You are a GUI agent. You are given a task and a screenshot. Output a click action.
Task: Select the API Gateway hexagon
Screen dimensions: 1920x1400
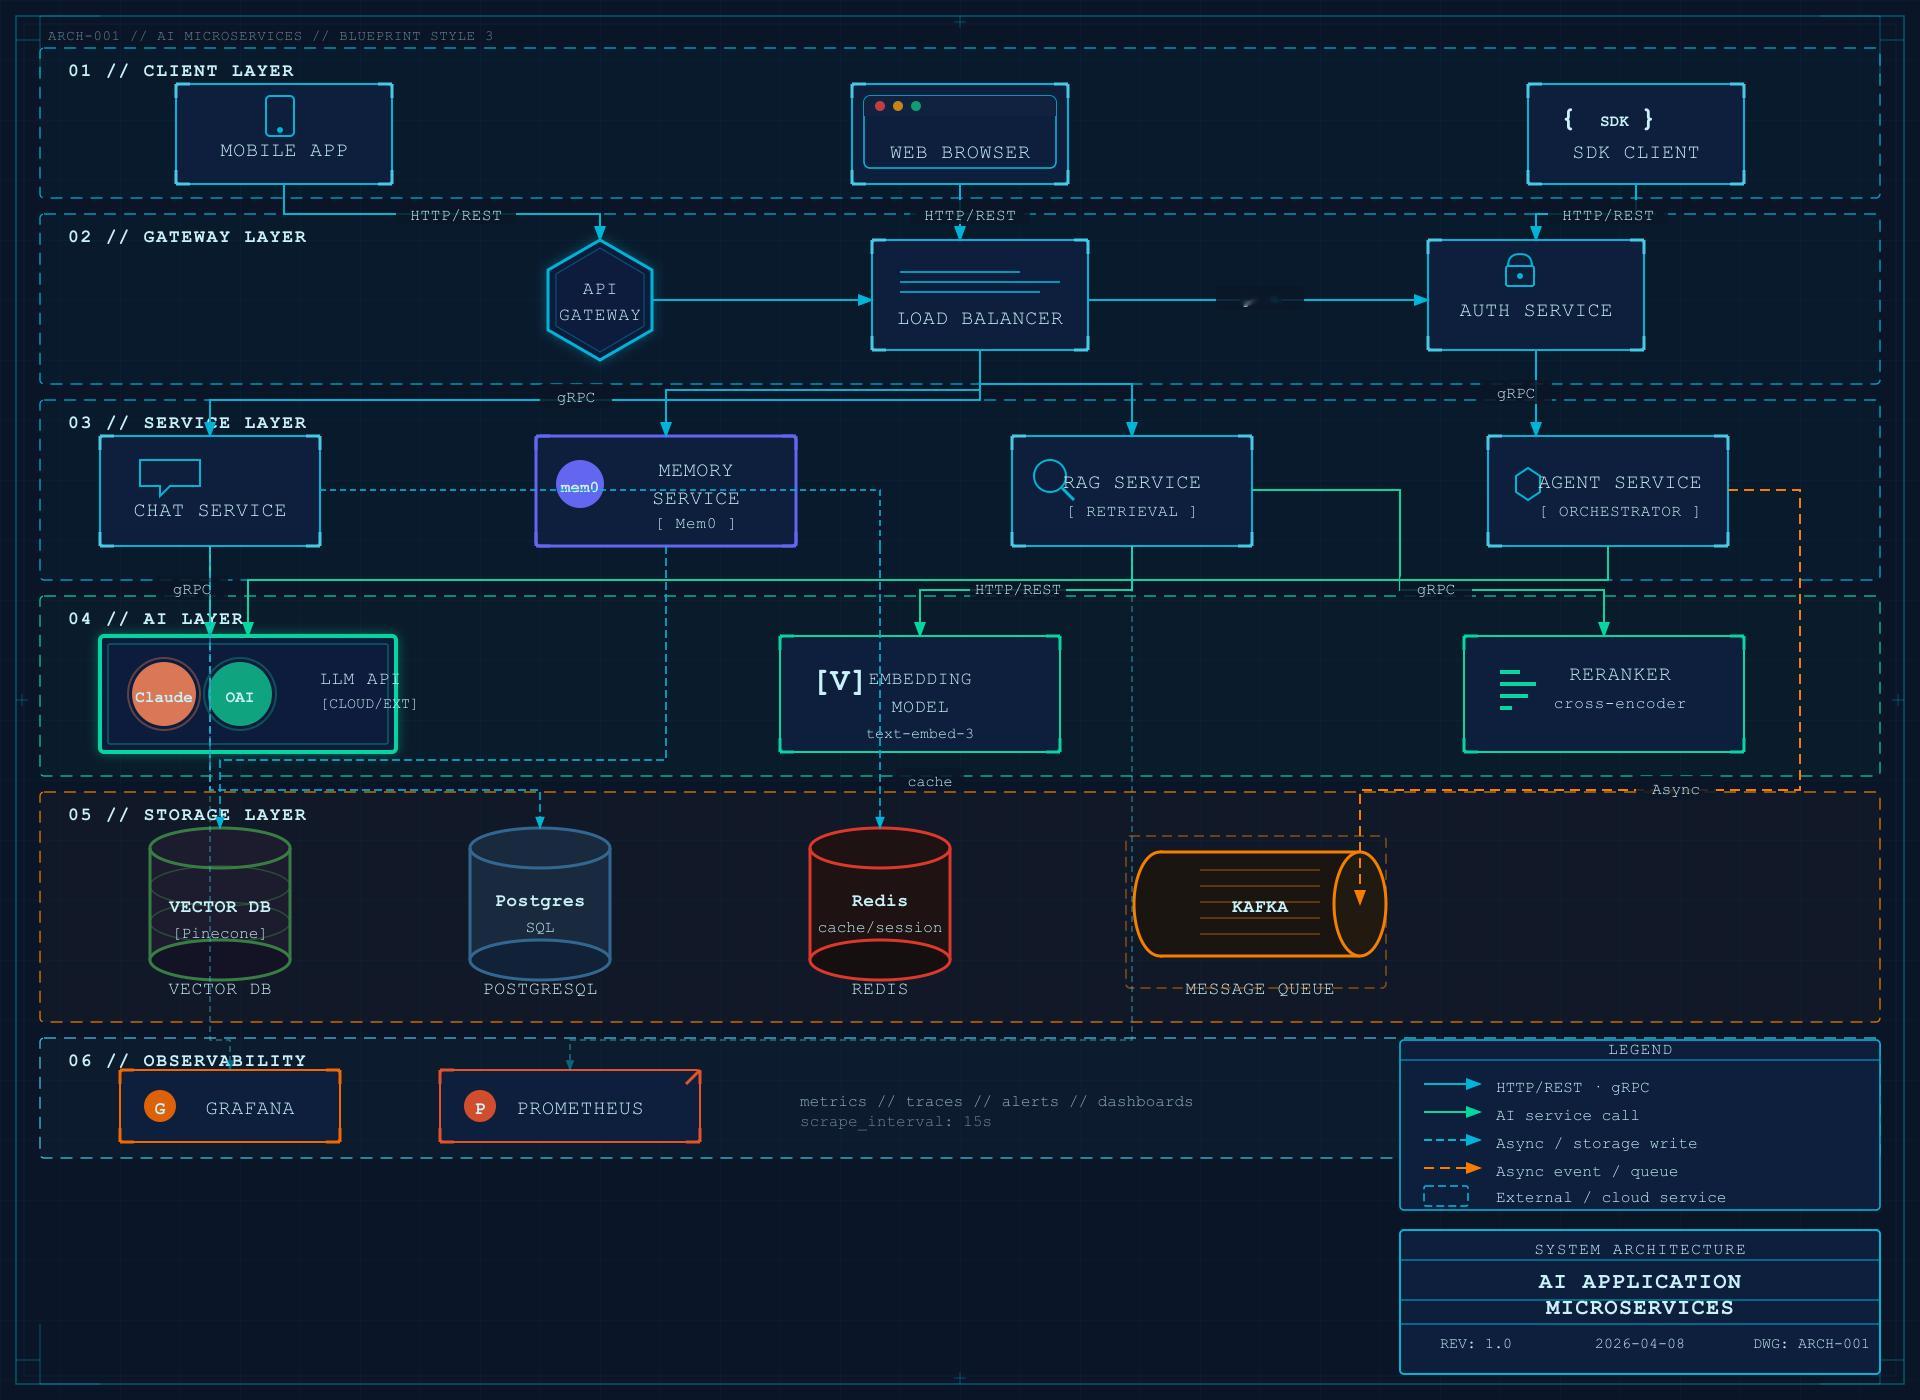(599, 300)
